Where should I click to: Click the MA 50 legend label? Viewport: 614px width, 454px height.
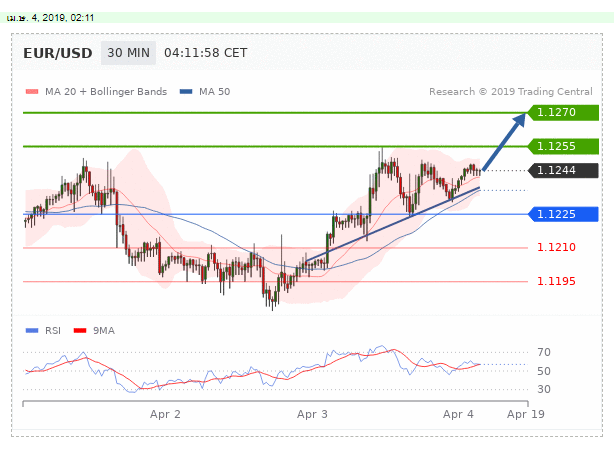click(x=215, y=92)
